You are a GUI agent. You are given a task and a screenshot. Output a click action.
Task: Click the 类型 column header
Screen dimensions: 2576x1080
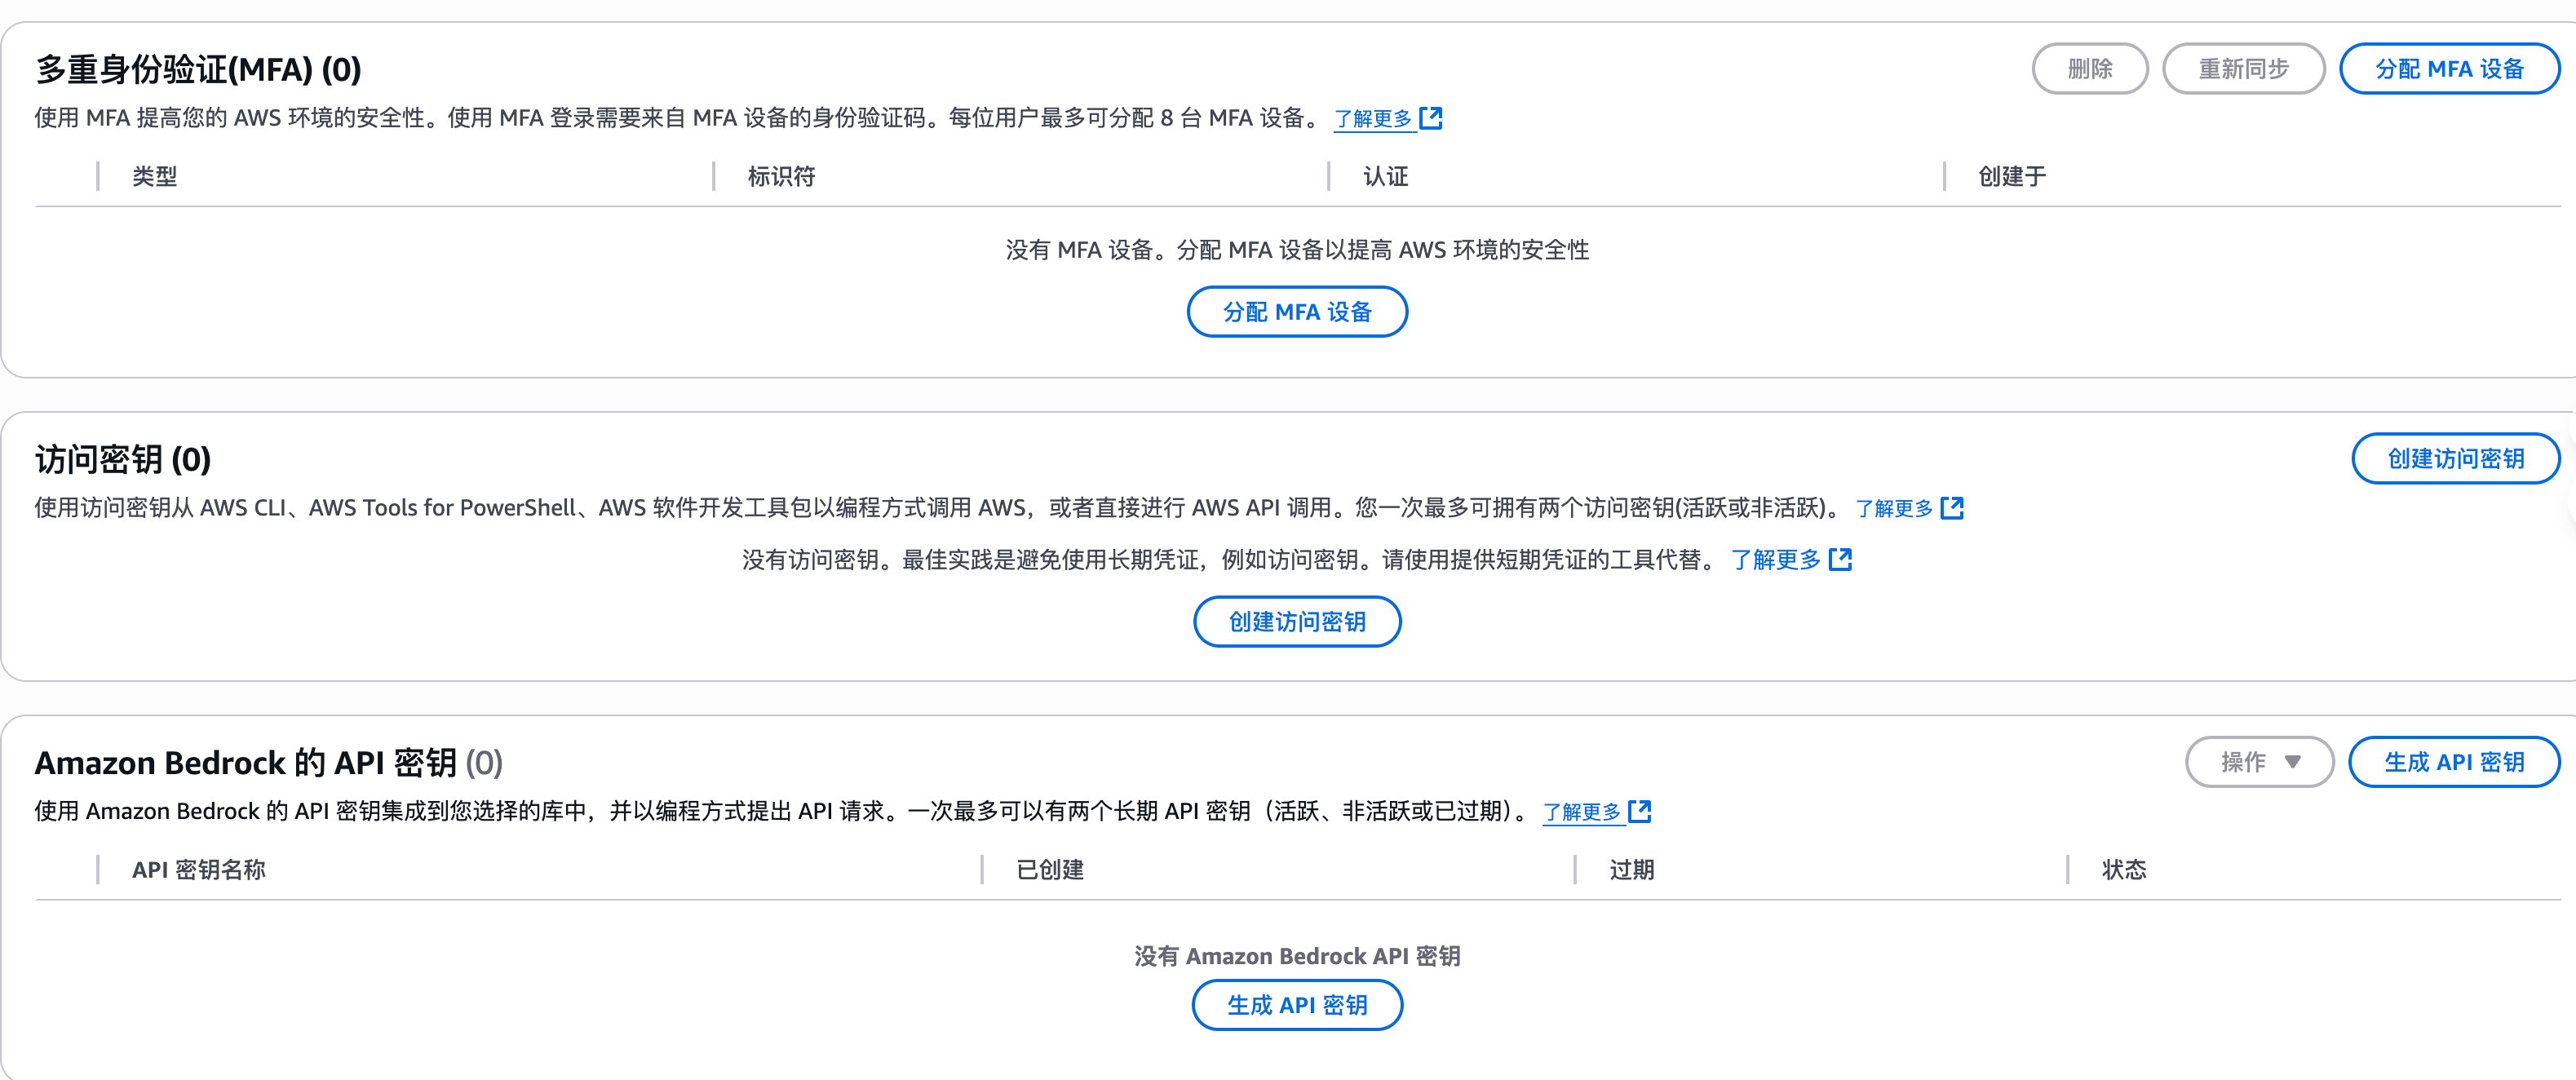tap(156, 176)
